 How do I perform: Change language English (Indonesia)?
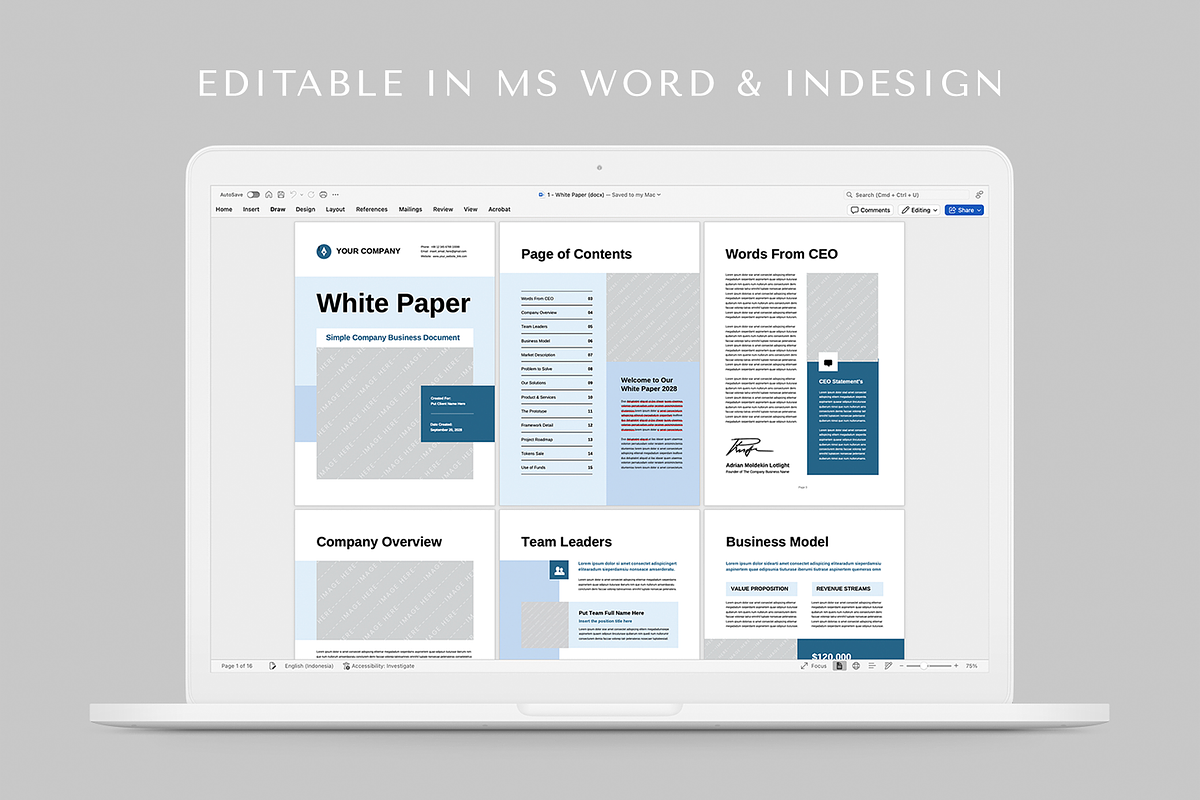point(308,666)
